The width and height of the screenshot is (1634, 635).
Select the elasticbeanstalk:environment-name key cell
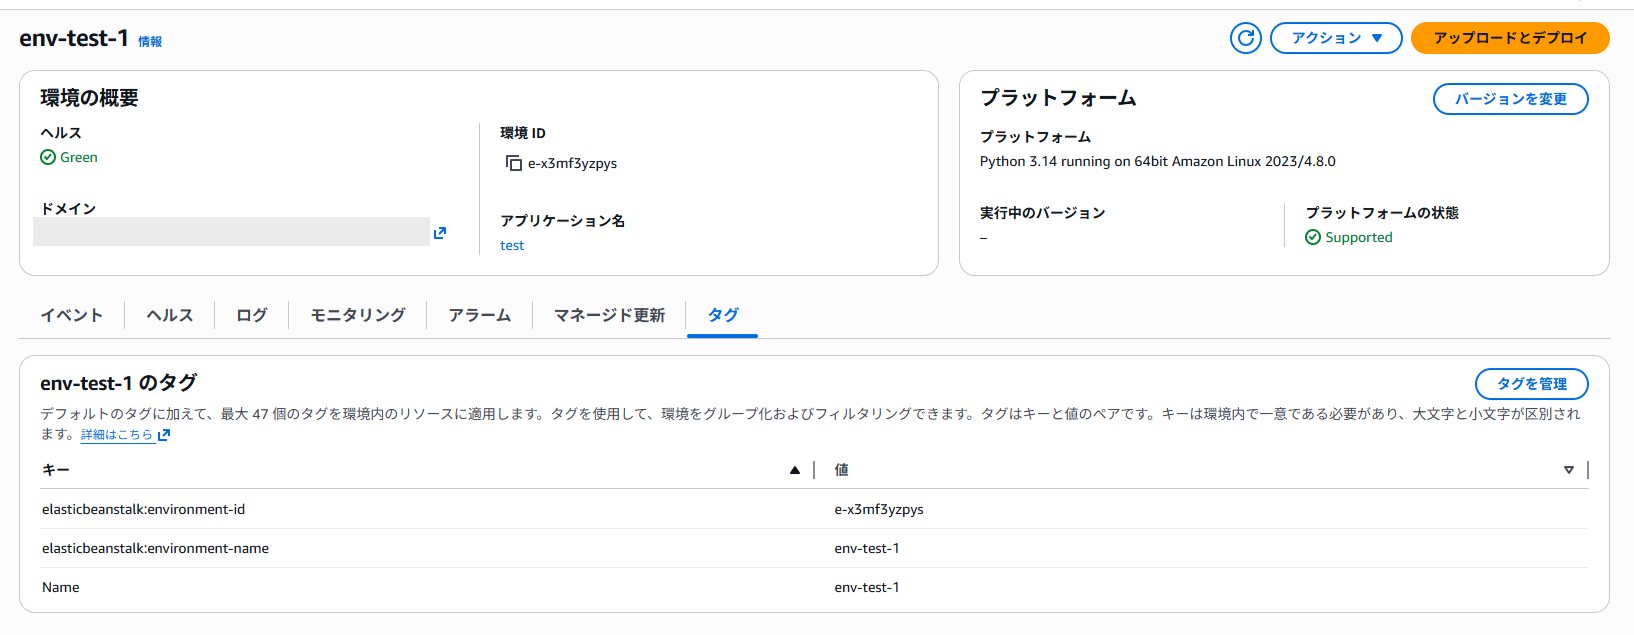pyautogui.click(x=155, y=548)
